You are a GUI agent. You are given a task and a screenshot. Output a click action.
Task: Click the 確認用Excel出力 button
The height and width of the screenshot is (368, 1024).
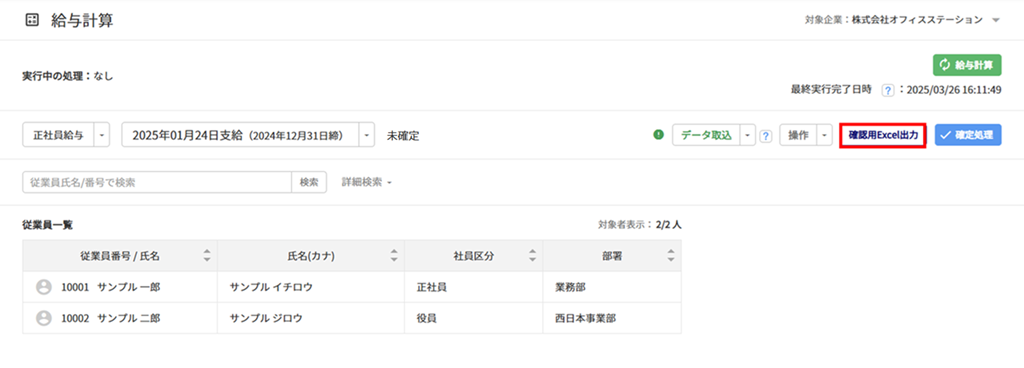click(x=882, y=136)
